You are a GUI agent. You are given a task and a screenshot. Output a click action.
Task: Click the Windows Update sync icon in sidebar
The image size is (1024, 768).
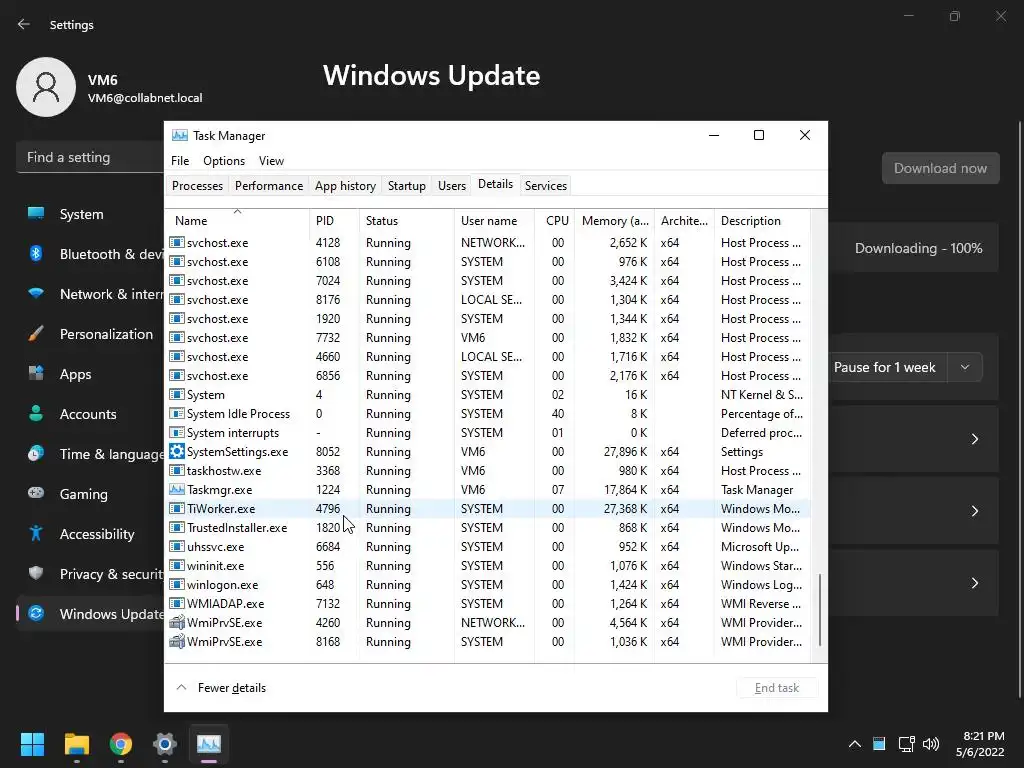point(36,613)
